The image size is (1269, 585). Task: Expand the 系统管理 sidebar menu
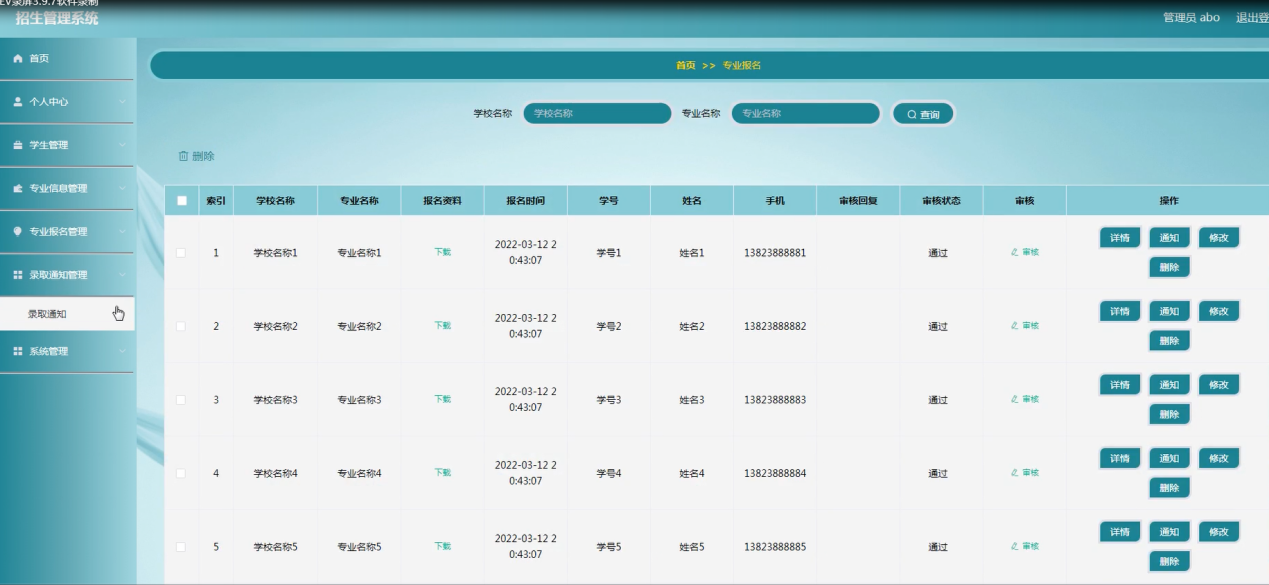(x=66, y=351)
